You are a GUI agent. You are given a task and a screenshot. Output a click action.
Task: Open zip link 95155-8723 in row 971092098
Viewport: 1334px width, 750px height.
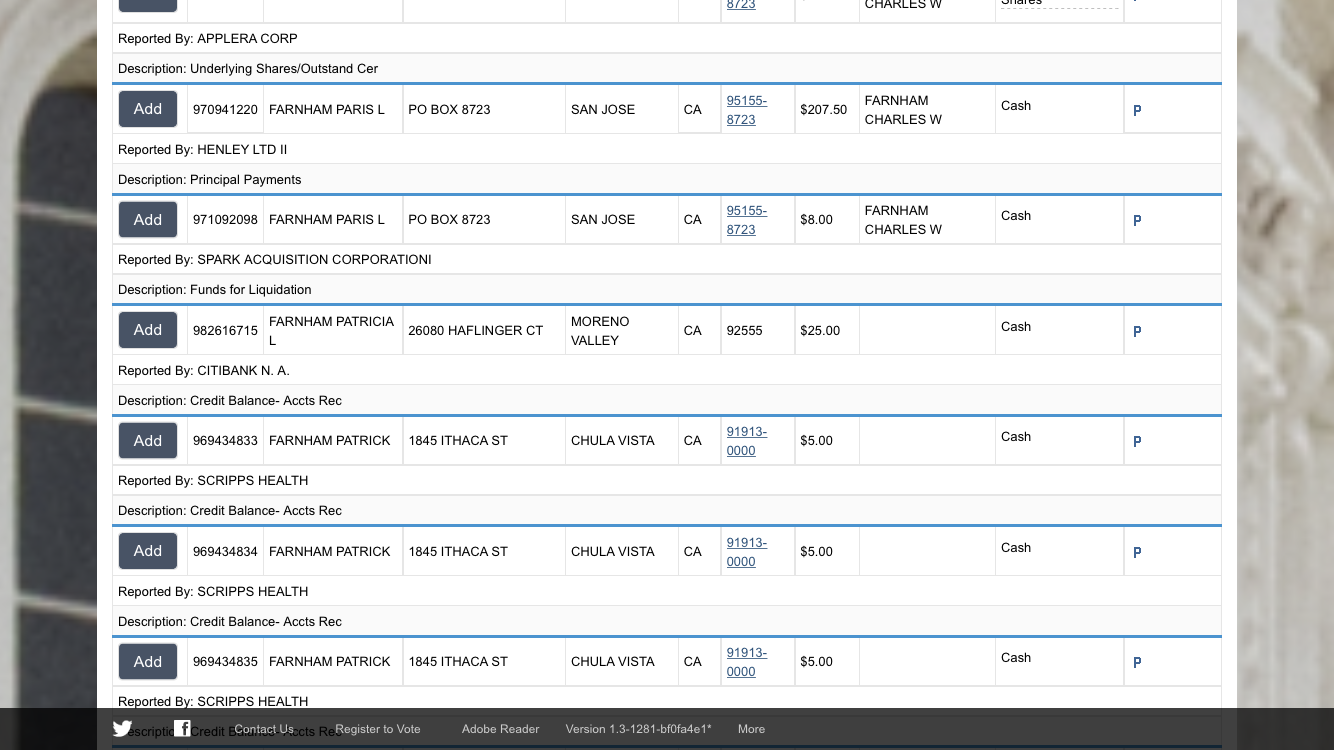coord(747,220)
